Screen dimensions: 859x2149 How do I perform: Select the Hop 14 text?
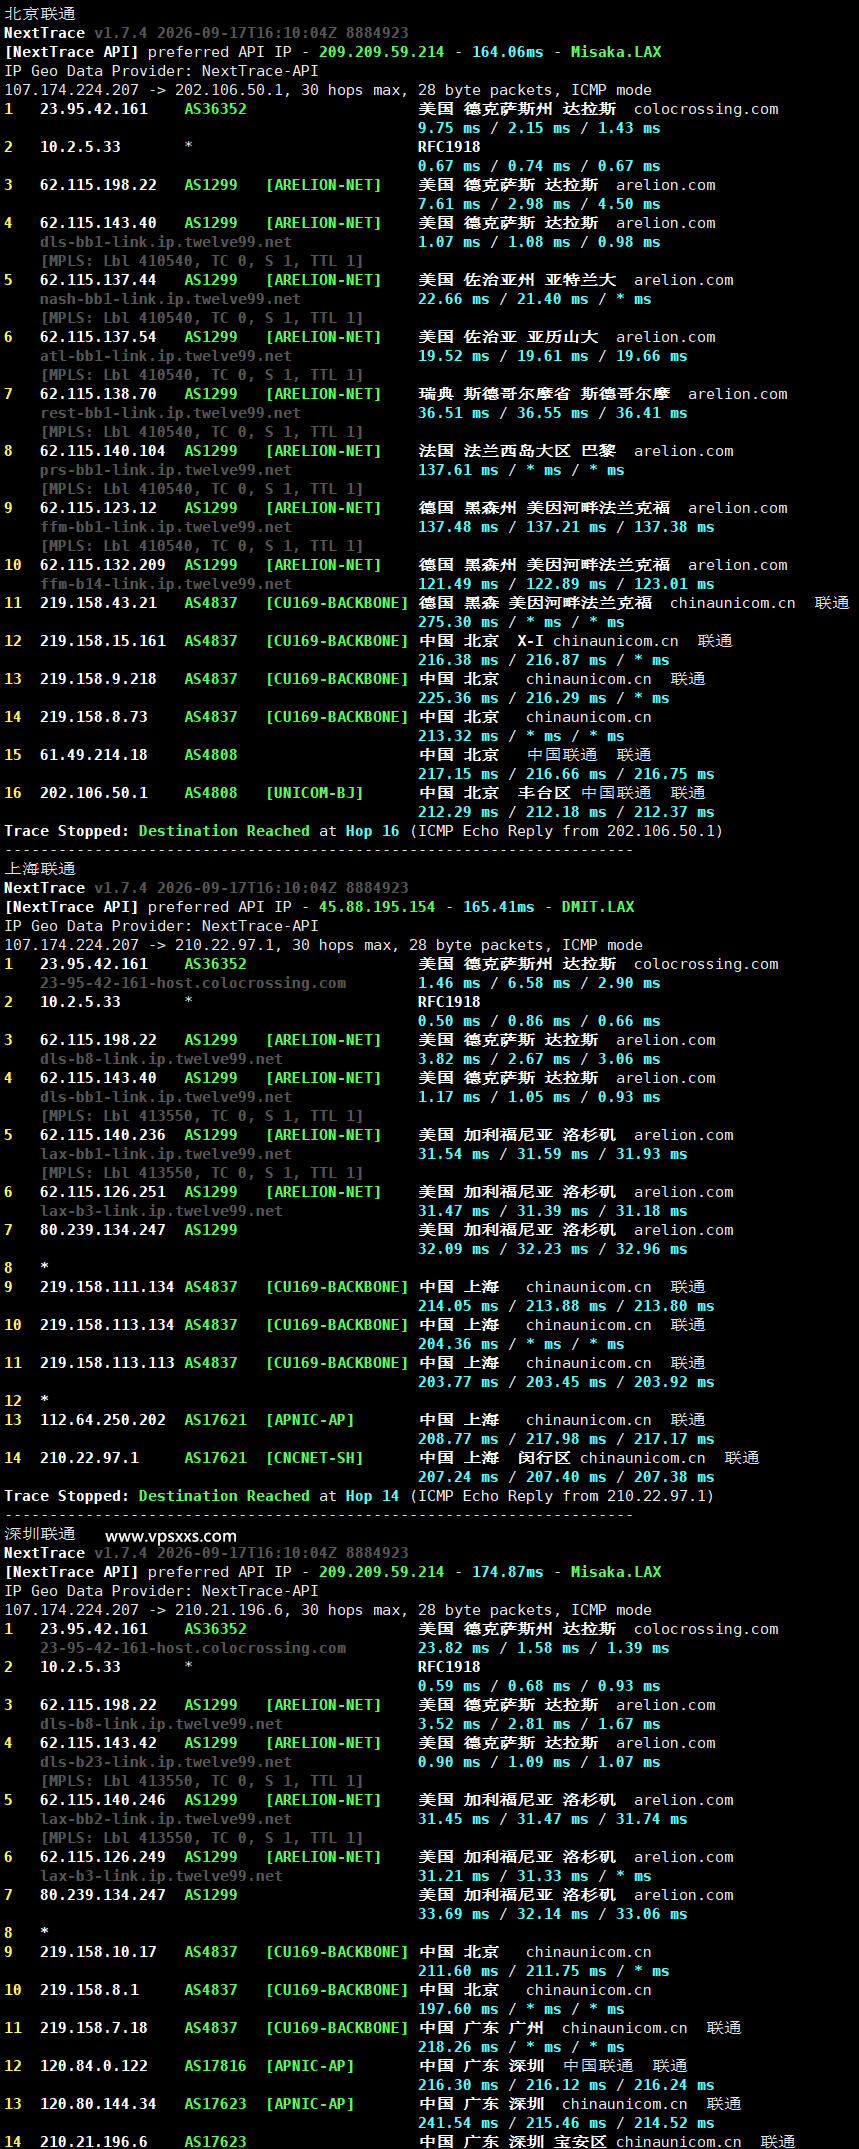click(x=372, y=1496)
